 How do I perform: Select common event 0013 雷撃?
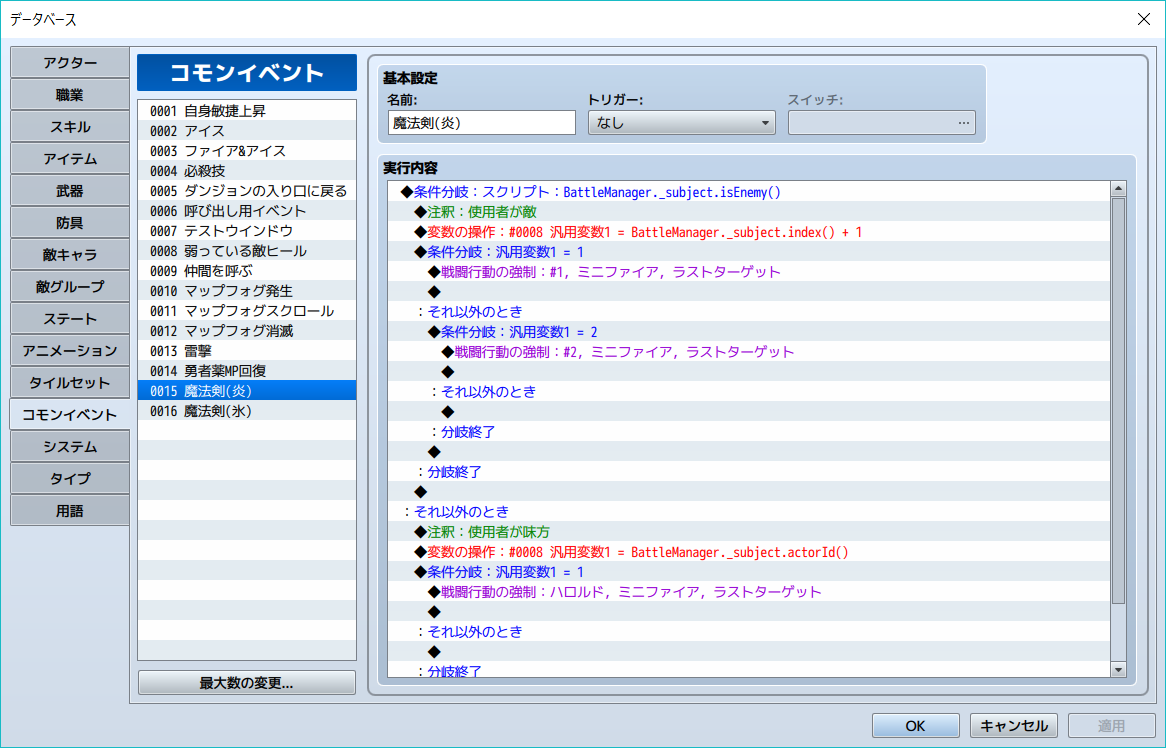click(246, 351)
